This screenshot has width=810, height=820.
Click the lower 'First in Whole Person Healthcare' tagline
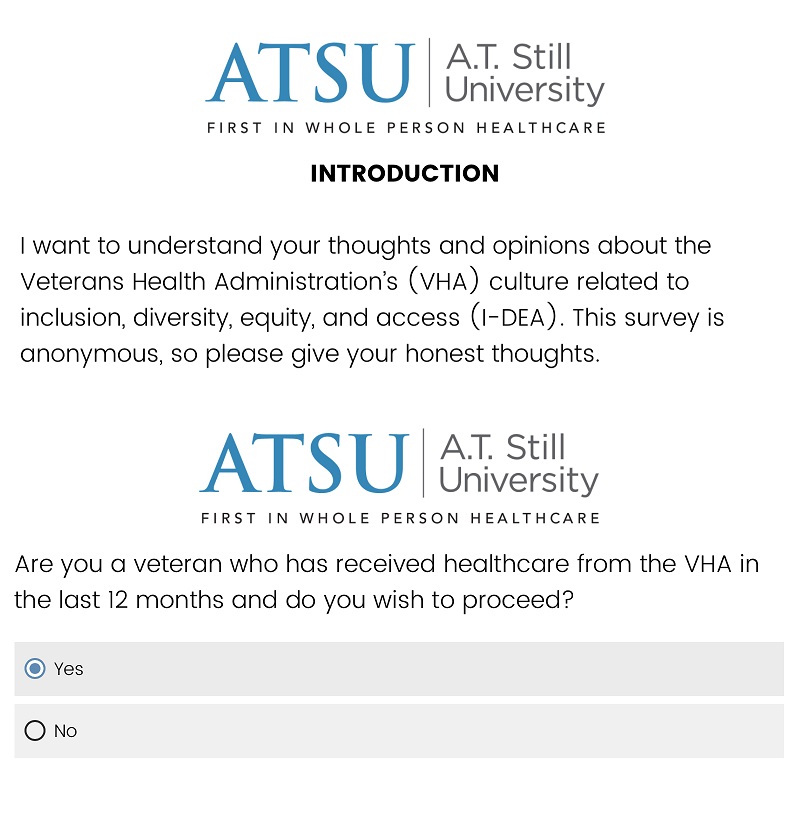coord(401,518)
